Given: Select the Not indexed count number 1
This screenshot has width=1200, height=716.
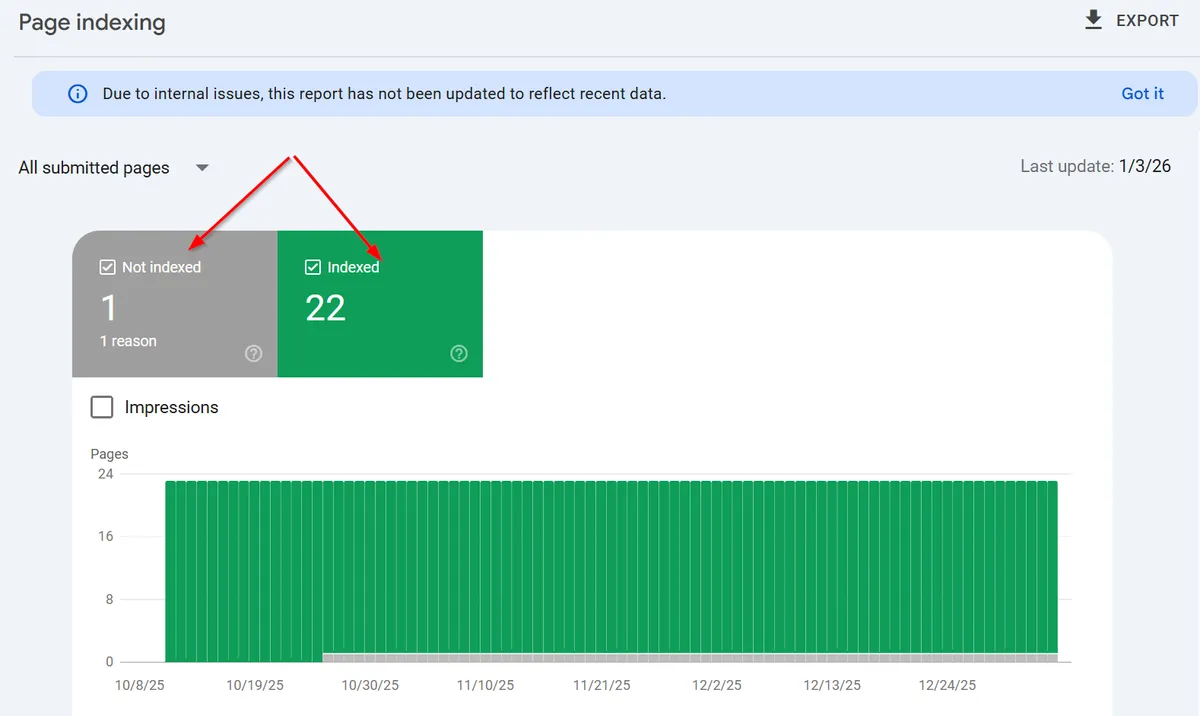Looking at the screenshot, I should 108,308.
